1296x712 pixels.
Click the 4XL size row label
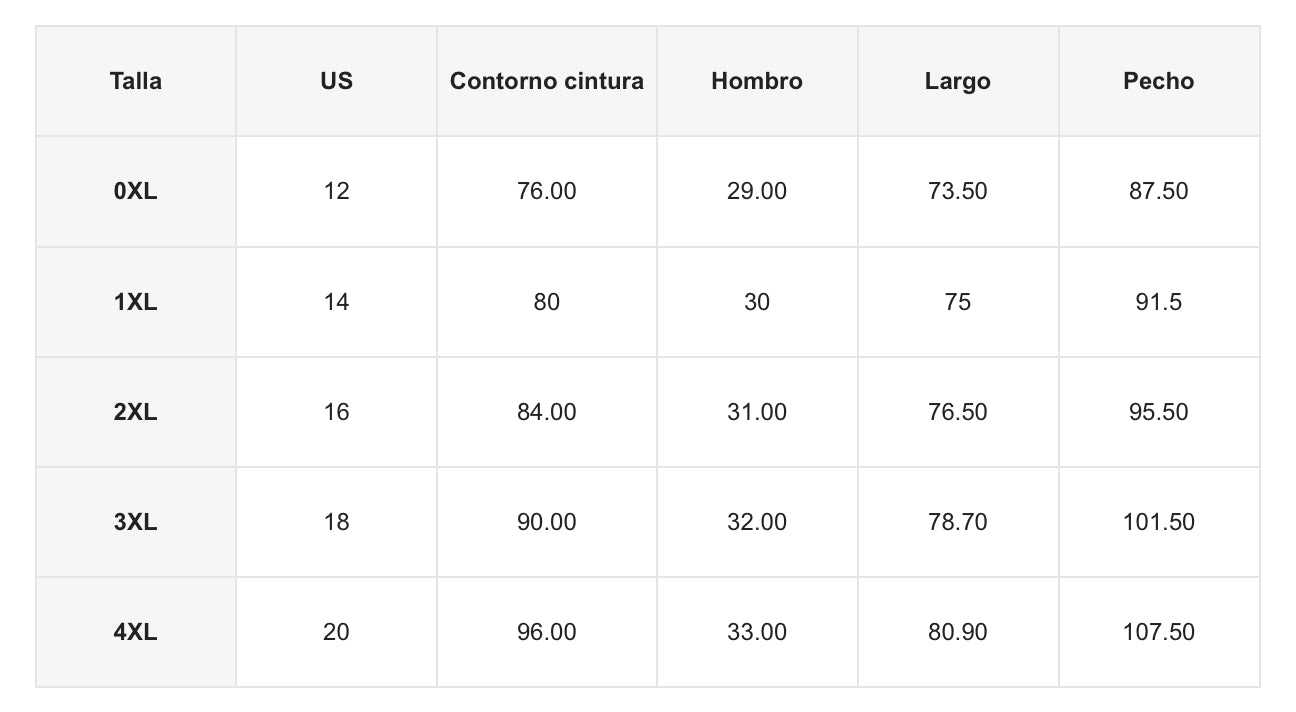[136, 631]
